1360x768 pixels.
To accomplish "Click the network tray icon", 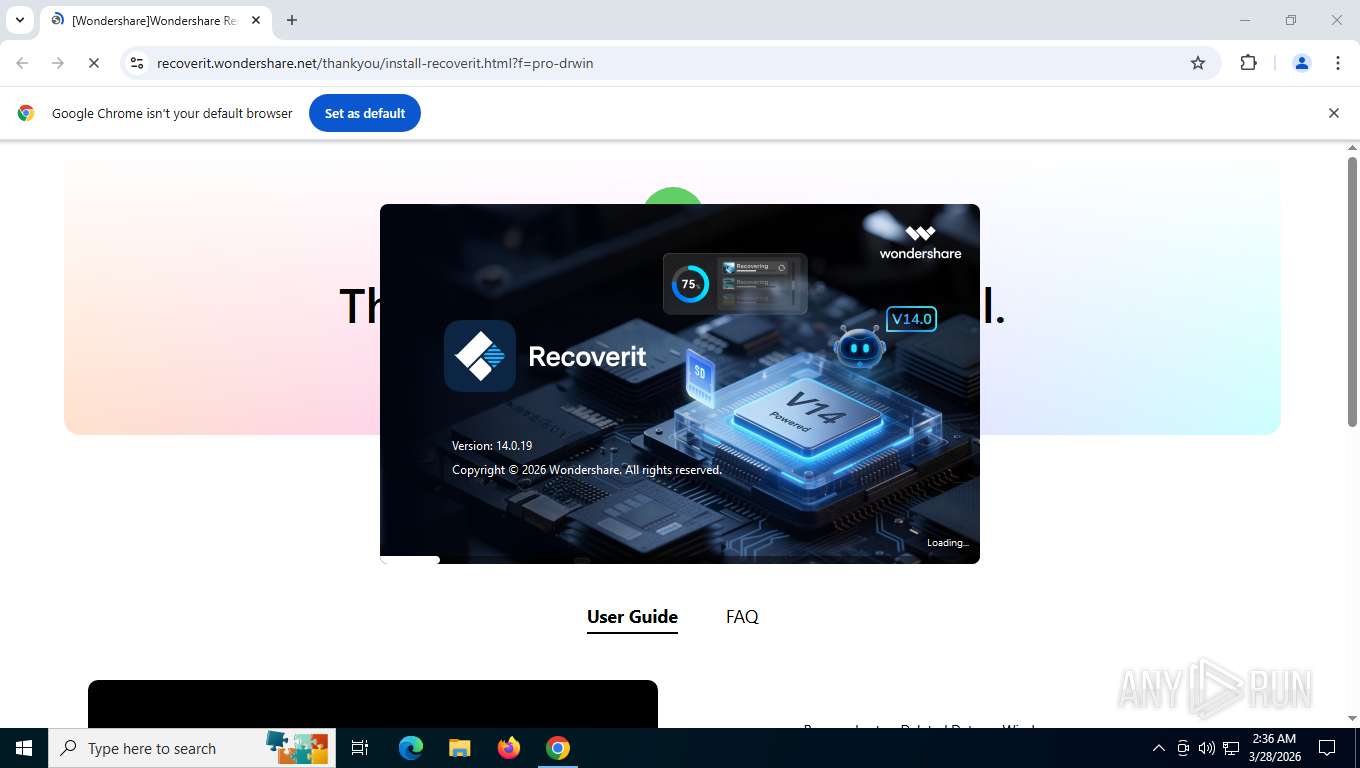I will click(1231, 748).
